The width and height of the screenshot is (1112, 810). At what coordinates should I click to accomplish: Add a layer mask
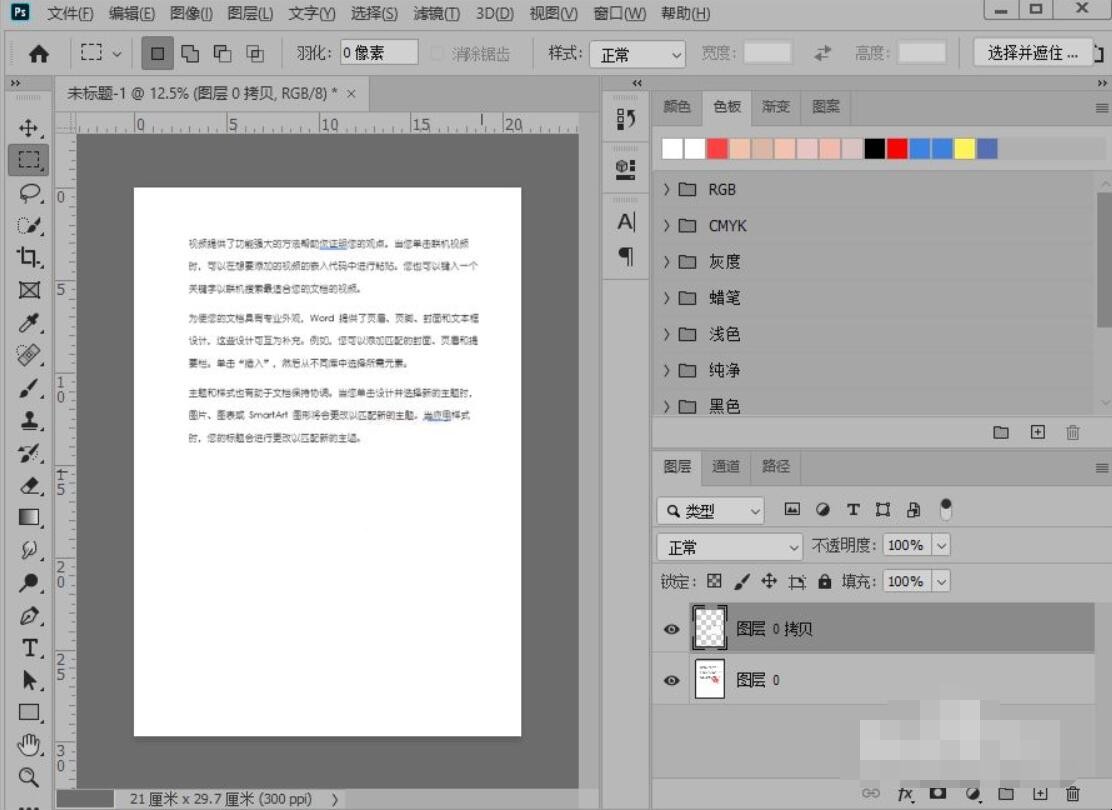pyautogui.click(x=938, y=793)
